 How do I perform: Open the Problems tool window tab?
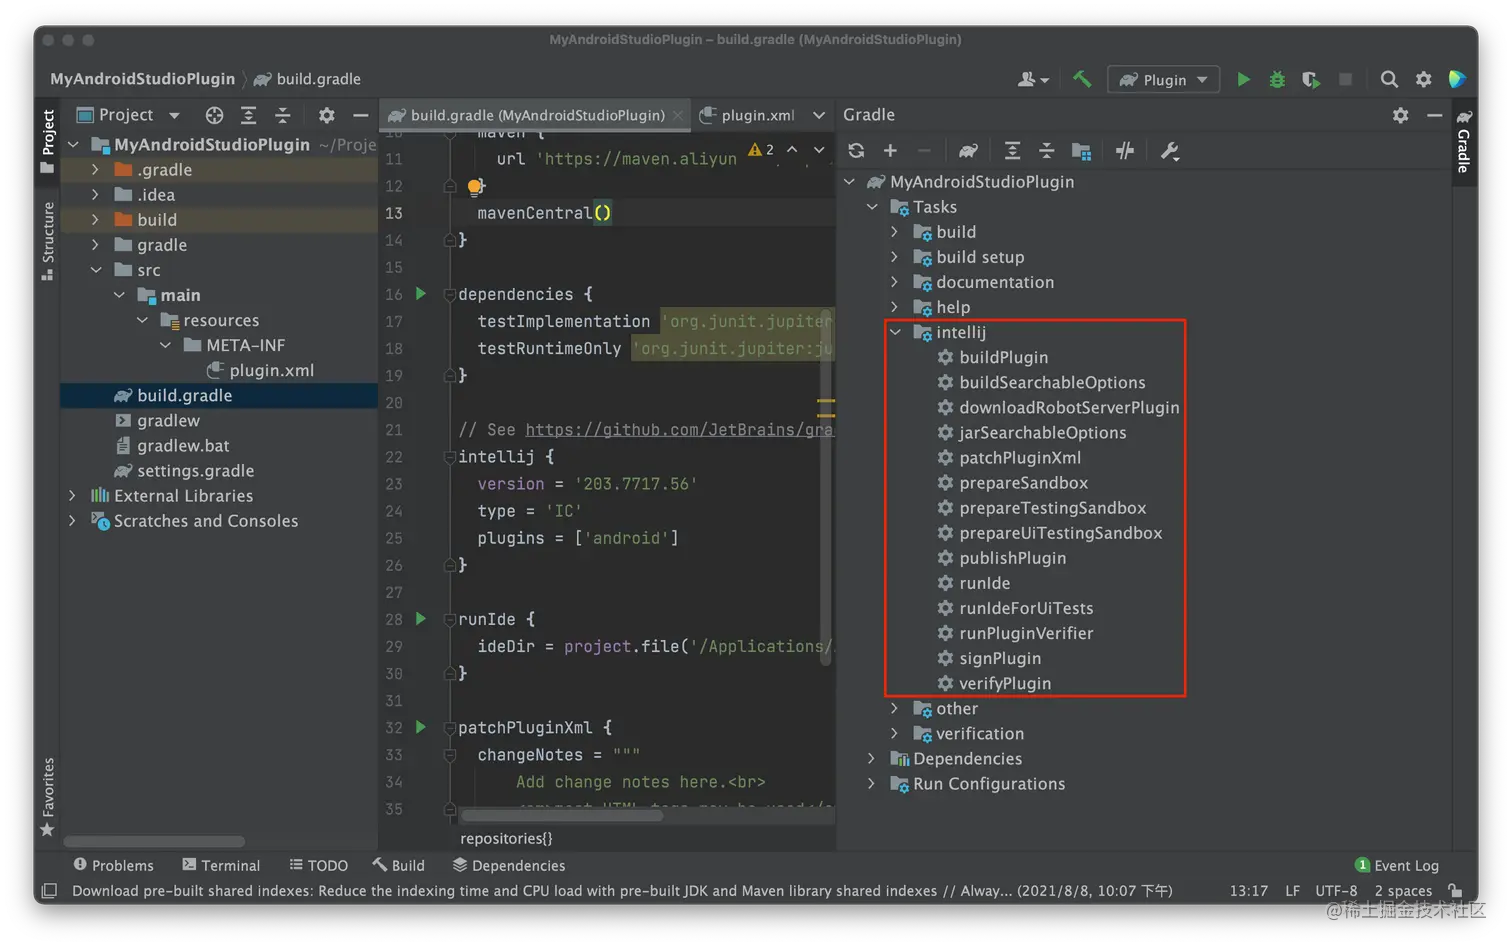[113, 865]
